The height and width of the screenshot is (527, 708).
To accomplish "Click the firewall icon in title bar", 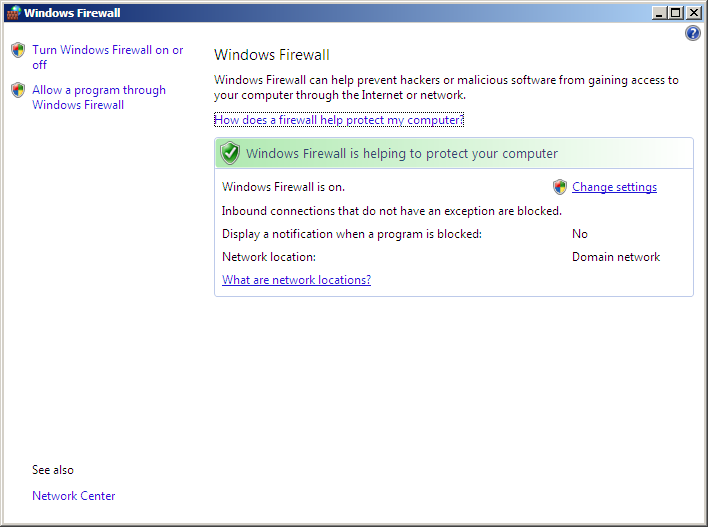I will pyautogui.click(x=14, y=13).
